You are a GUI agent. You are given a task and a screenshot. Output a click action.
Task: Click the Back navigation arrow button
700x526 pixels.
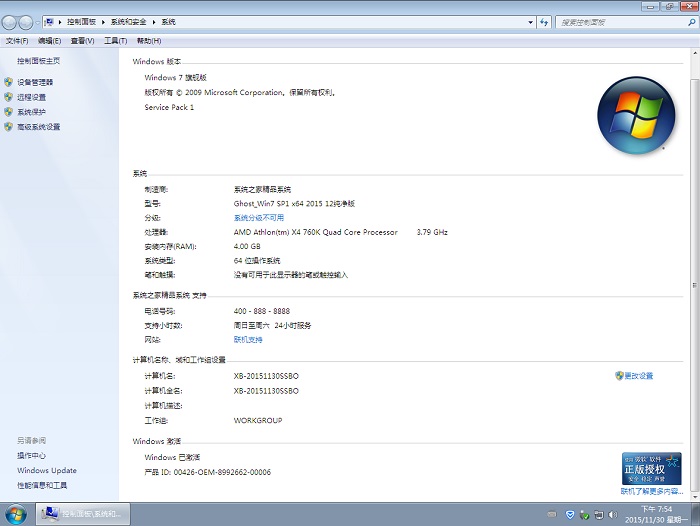pos(9,22)
